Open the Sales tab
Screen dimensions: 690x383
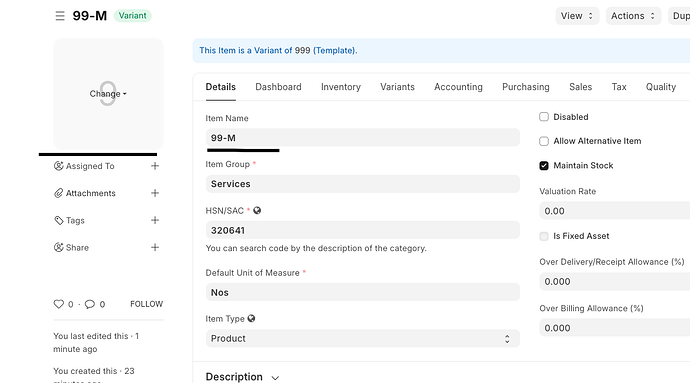coord(580,87)
